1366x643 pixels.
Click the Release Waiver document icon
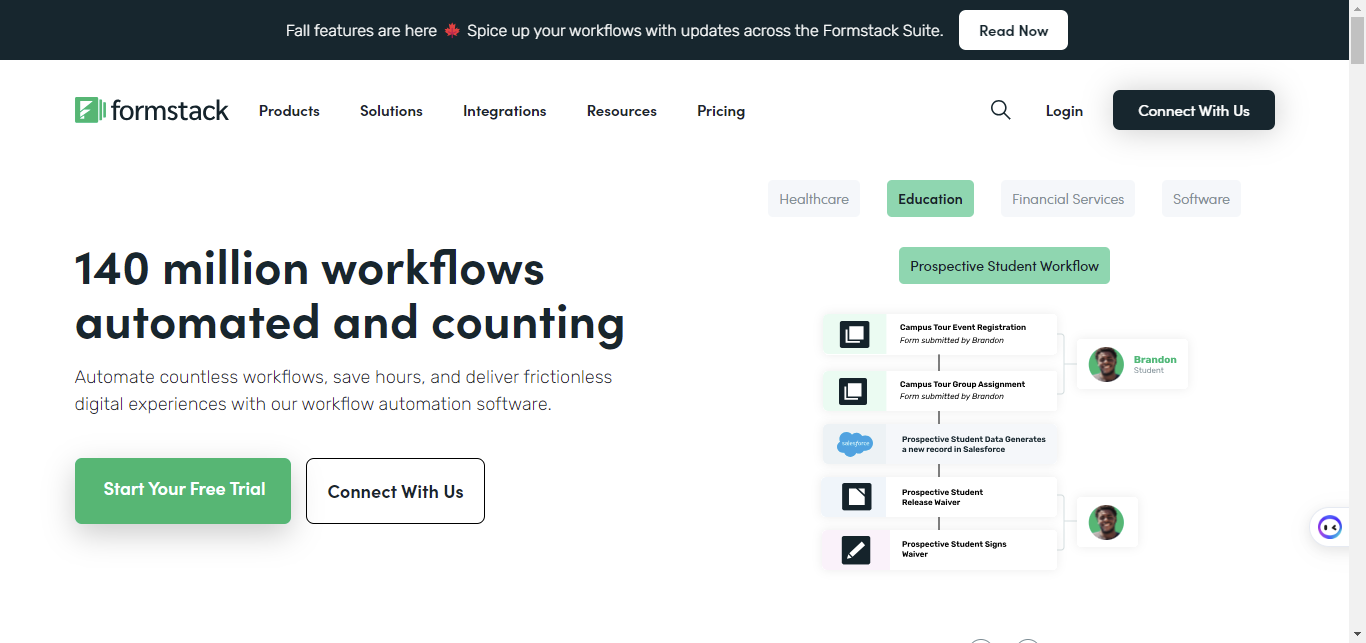[856, 496]
